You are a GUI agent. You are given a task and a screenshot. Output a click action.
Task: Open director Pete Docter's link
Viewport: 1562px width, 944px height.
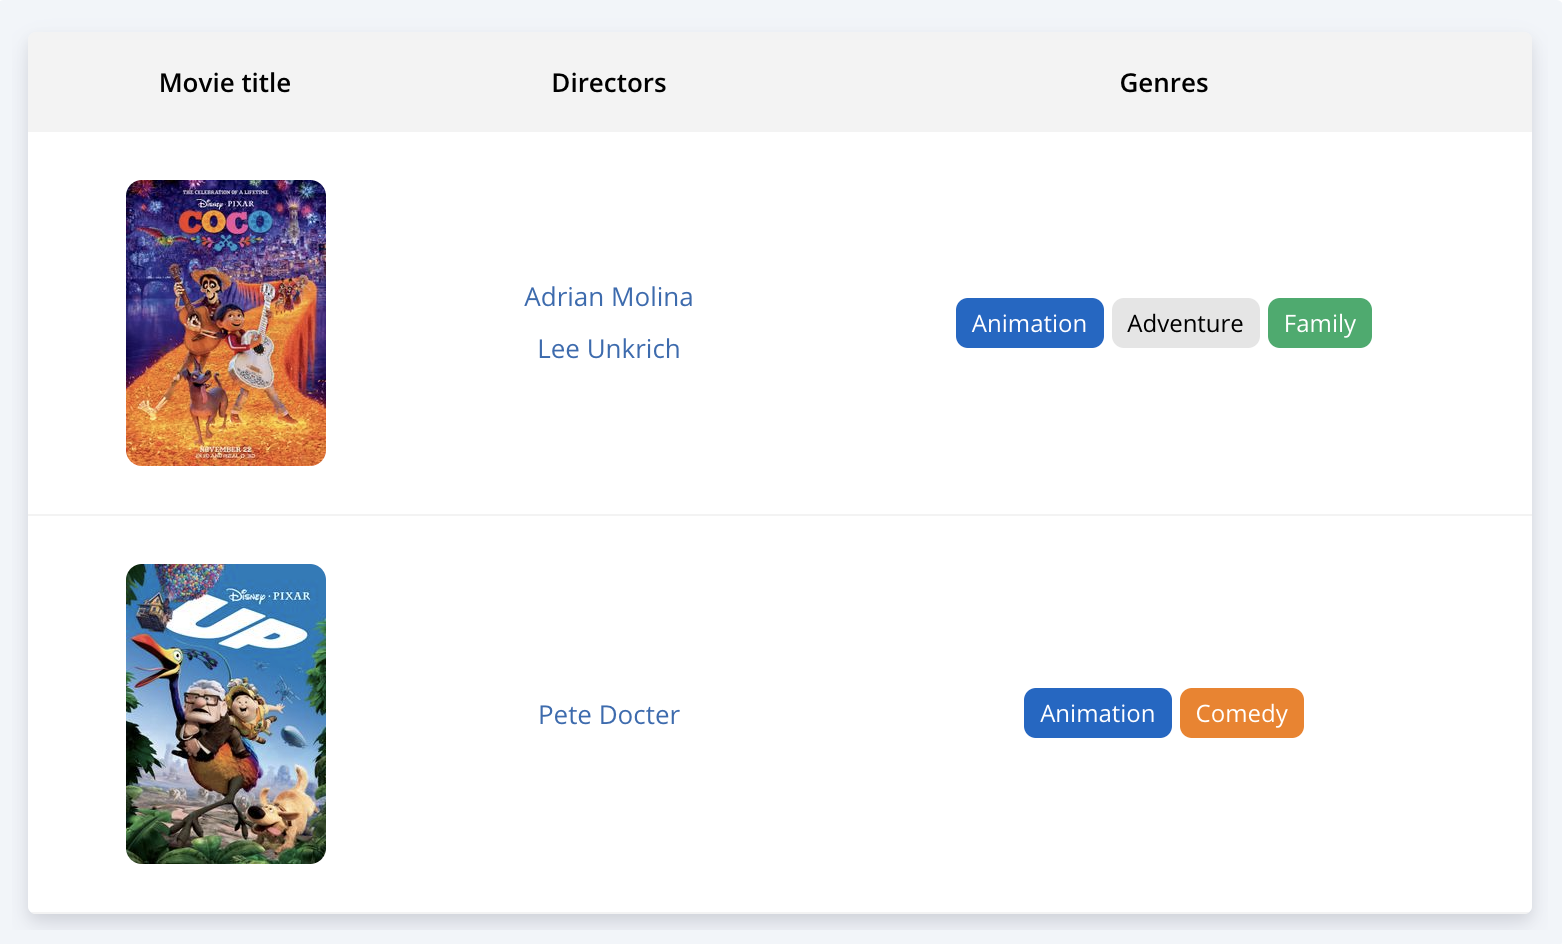click(x=608, y=715)
